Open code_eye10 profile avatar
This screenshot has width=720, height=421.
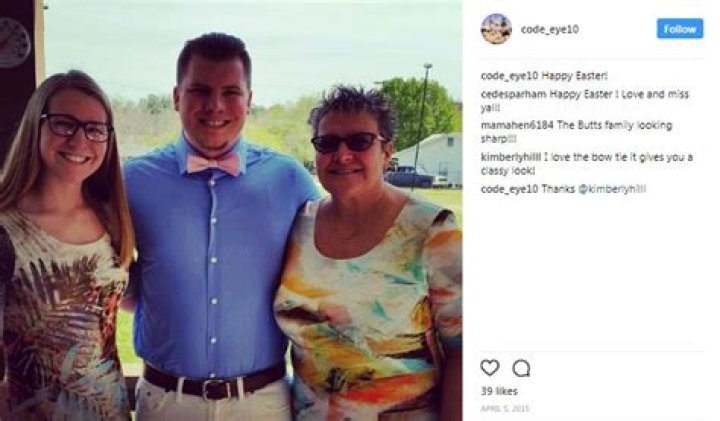pyautogui.click(x=496, y=29)
